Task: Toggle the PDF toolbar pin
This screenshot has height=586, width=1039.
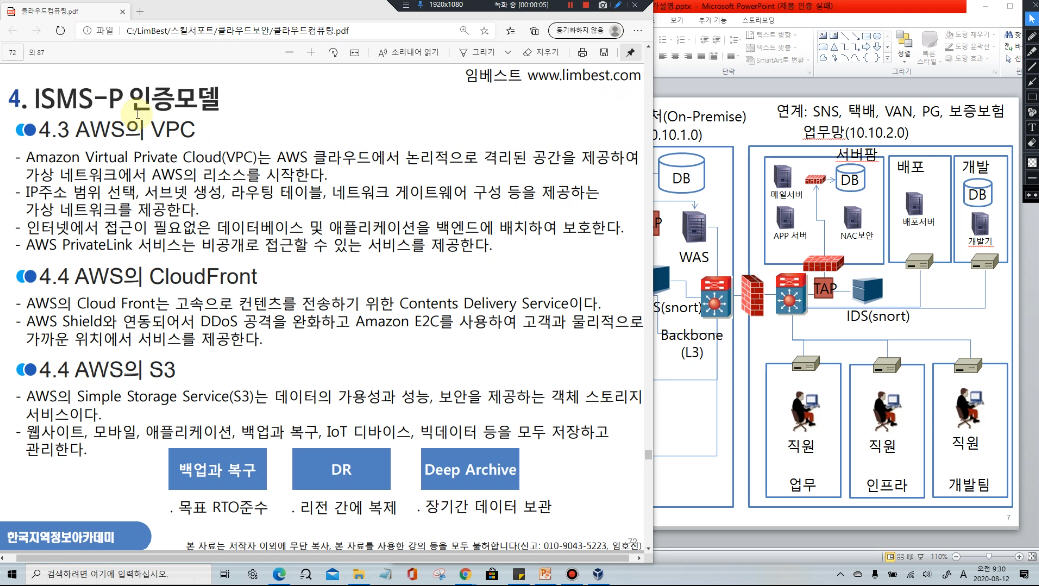Action: pos(630,52)
